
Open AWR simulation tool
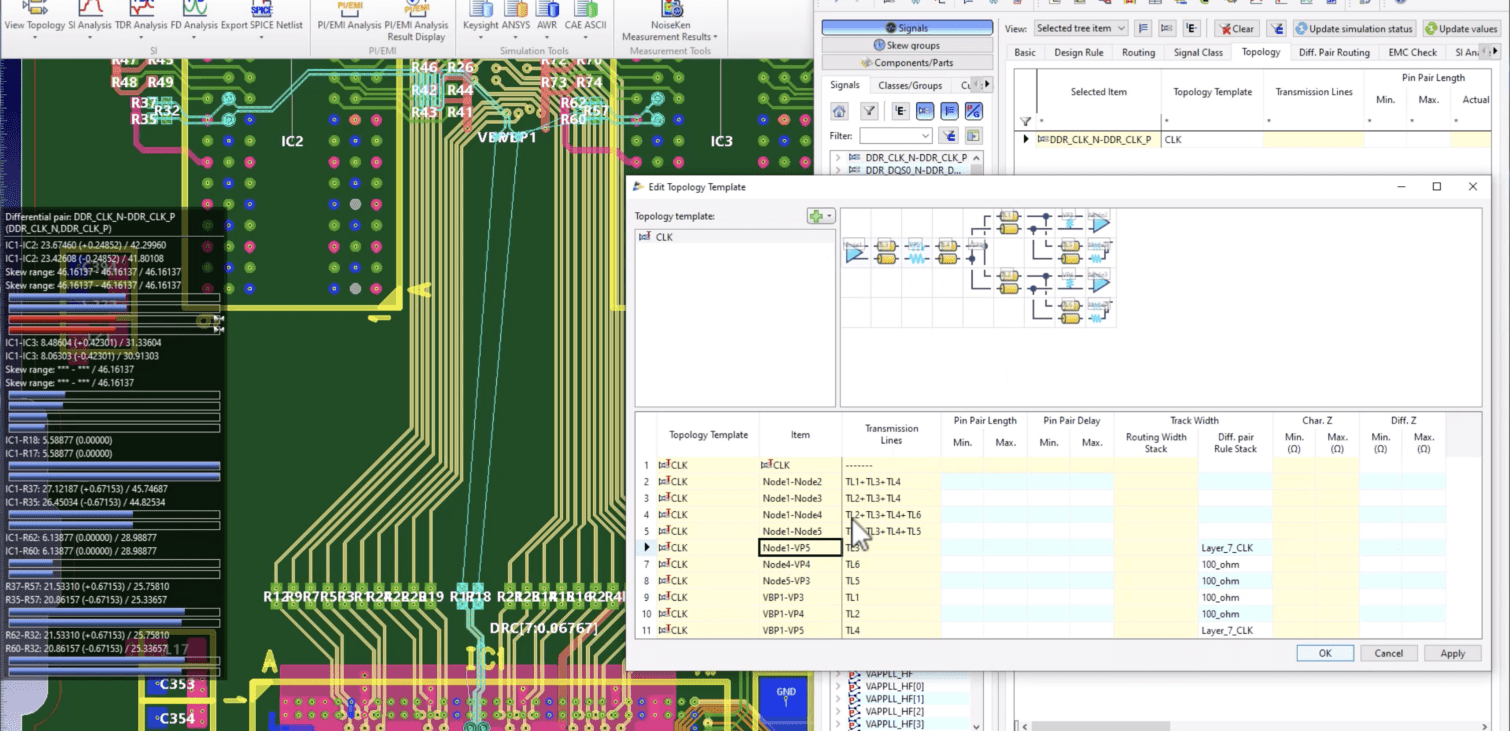(547, 18)
